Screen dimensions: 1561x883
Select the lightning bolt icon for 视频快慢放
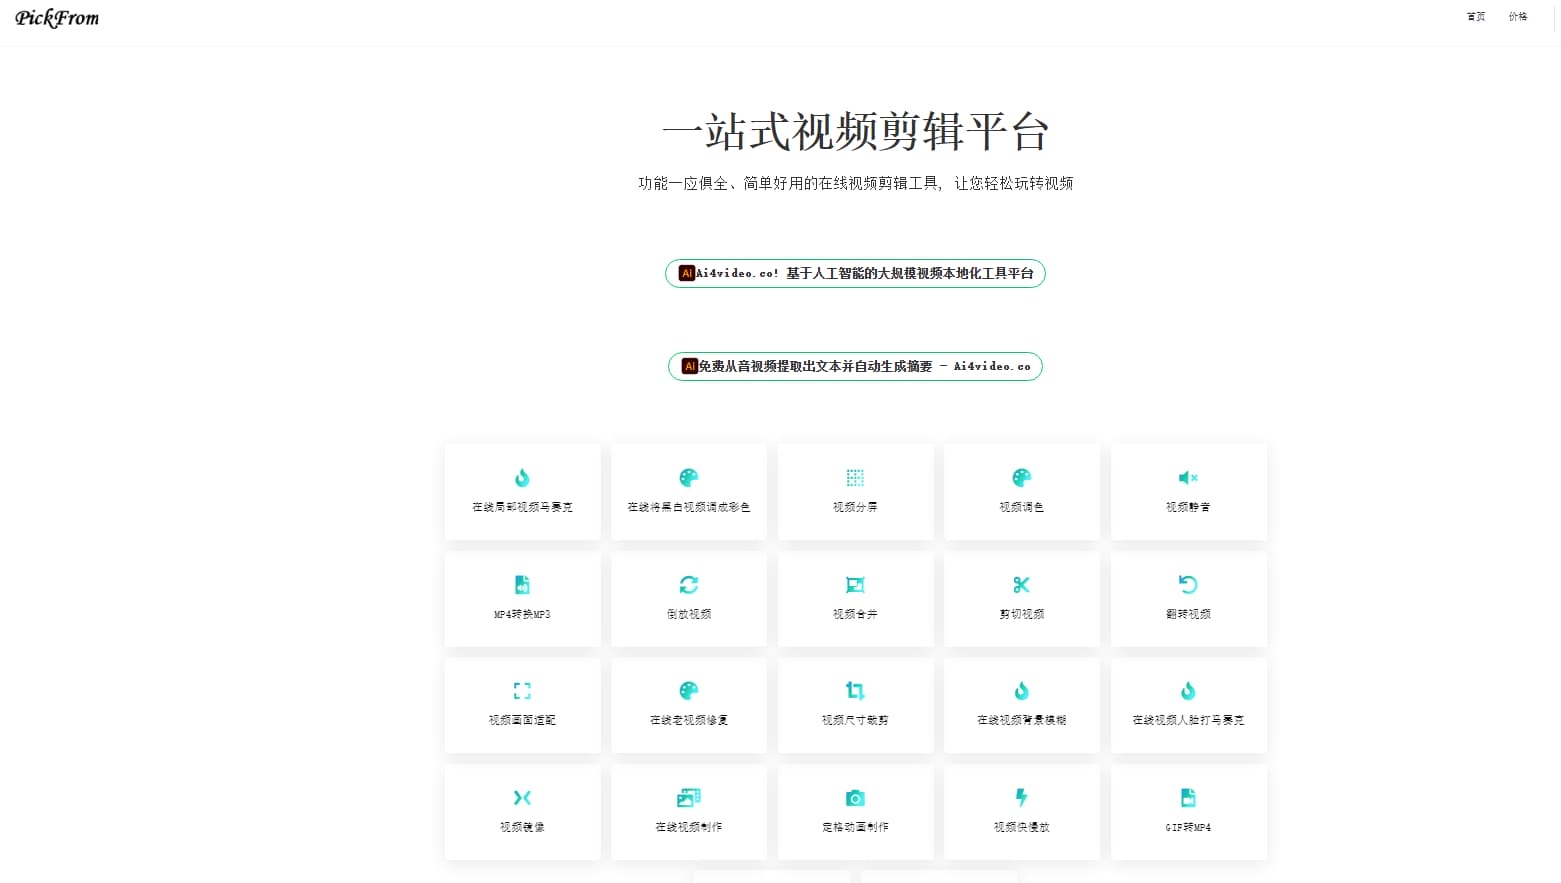[1021, 798]
